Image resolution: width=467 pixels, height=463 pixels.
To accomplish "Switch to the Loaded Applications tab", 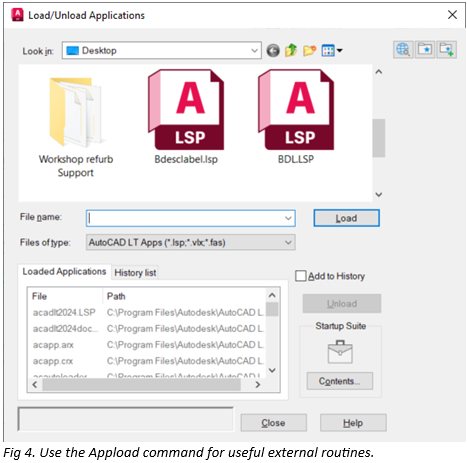I will pyautogui.click(x=64, y=272).
